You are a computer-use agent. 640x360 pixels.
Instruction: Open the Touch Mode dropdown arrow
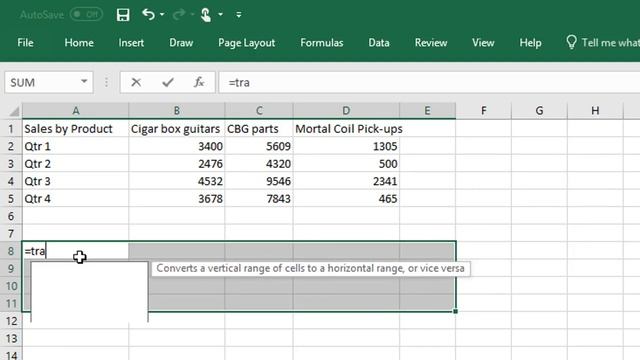pos(220,15)
